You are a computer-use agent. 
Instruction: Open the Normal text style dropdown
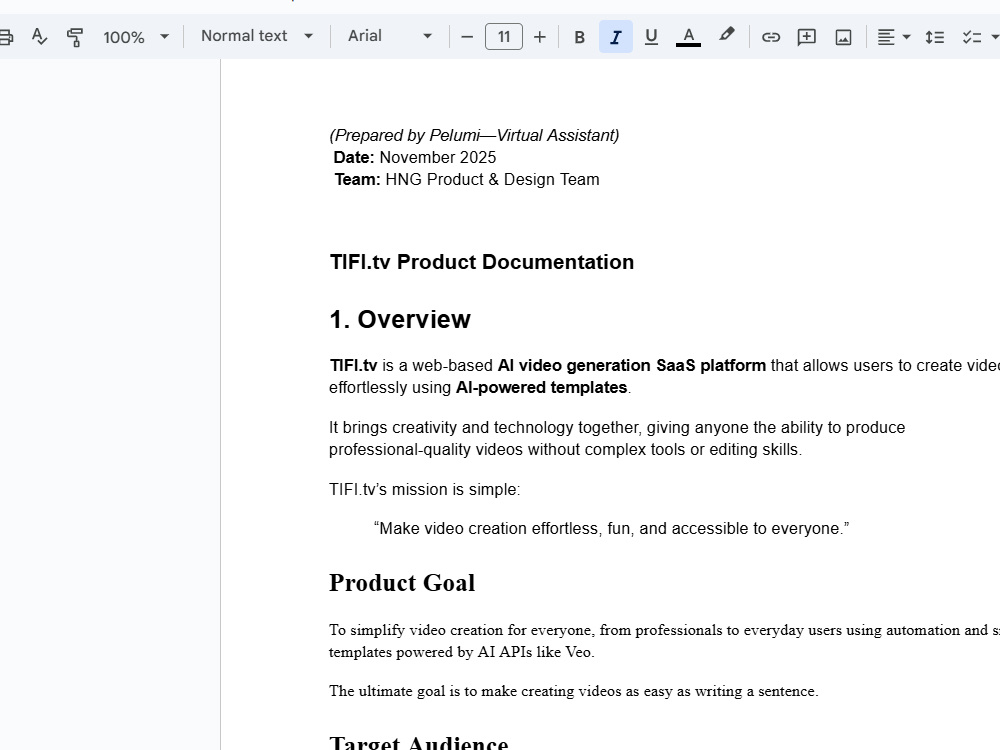[x=257, y=36]
